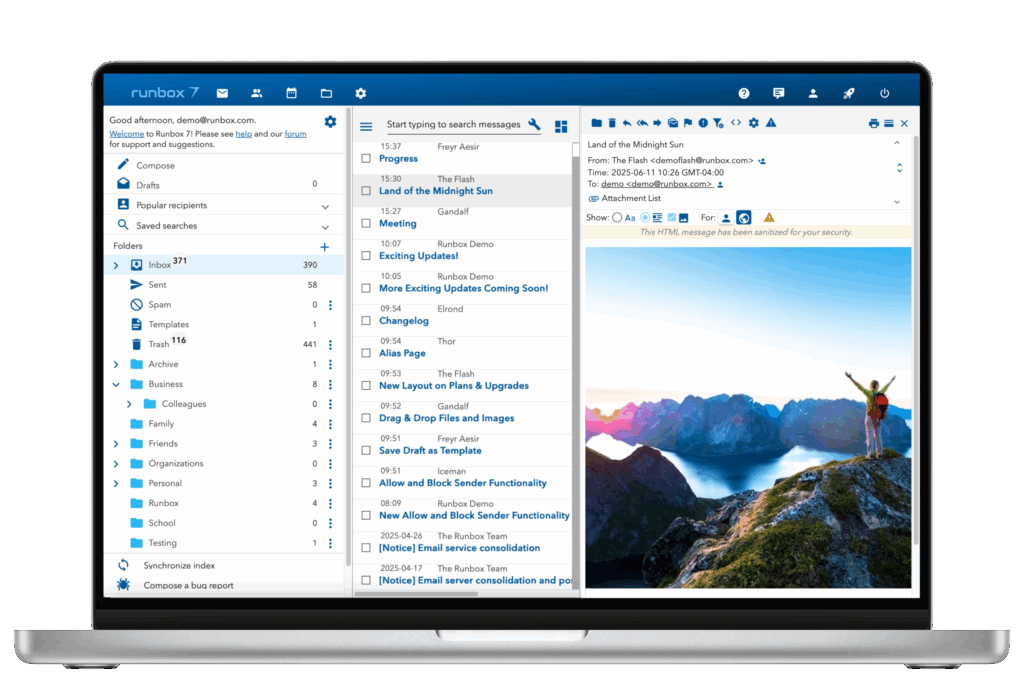Expand the Friends folder
This screenshot has width=1024, height=675.
(x=116, y=444)
